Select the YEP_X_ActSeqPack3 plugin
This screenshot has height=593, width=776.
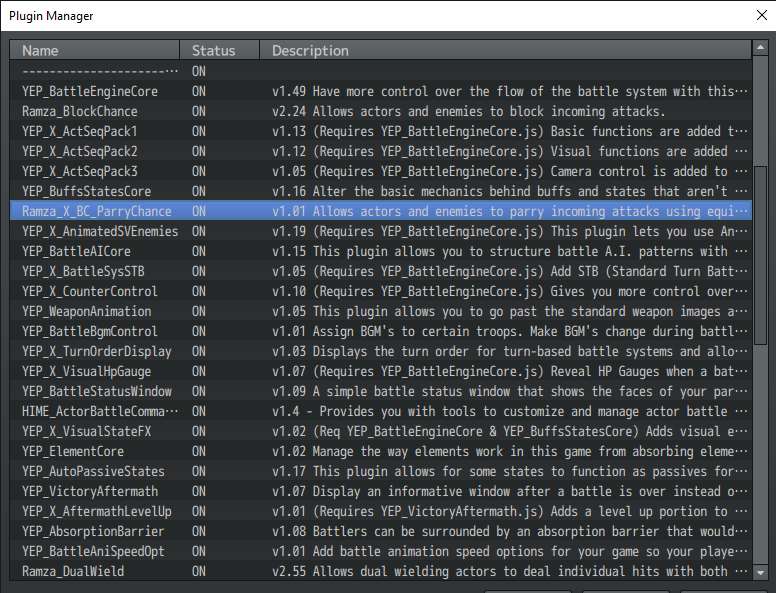pos(381,171)
